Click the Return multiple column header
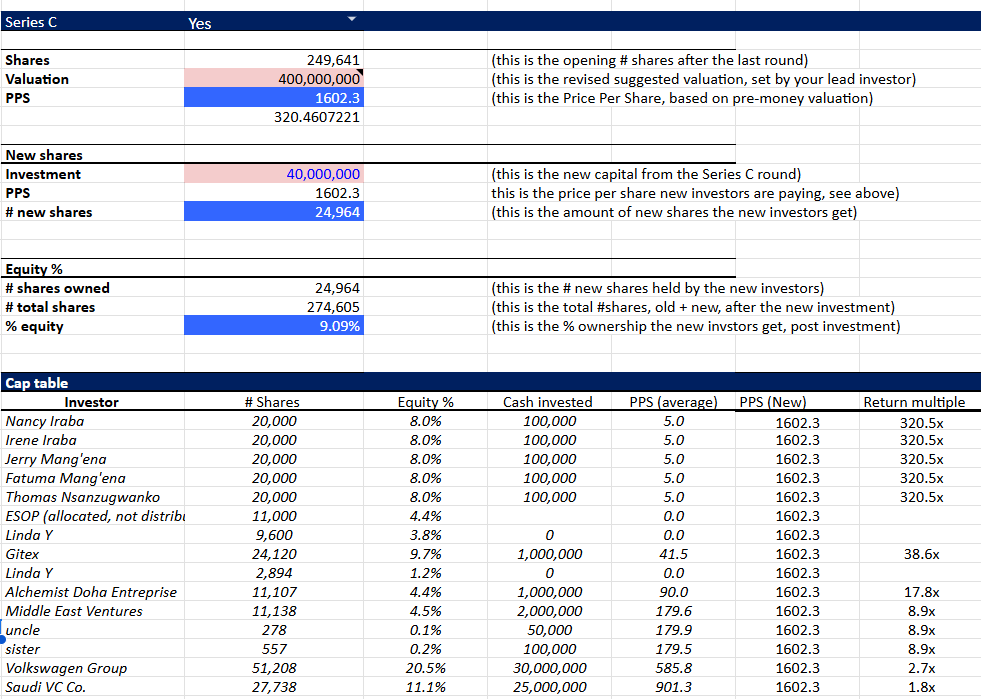Viewport: 981px width, 699px height. 913,402
